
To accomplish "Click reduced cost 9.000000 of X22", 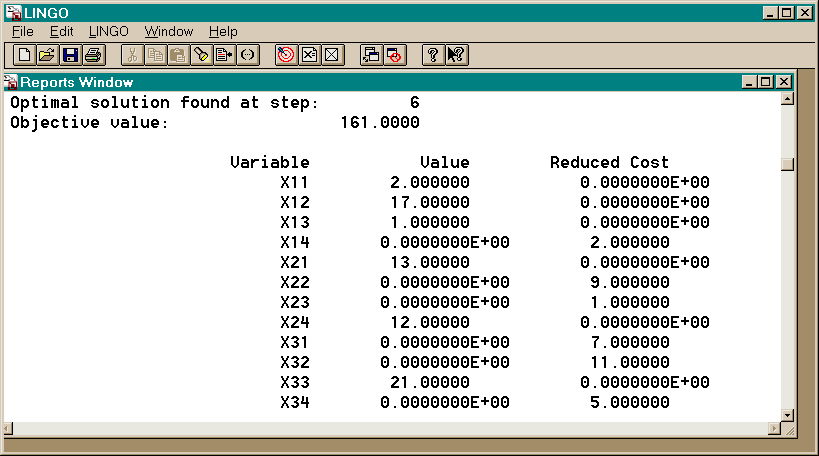I will 629,283.
